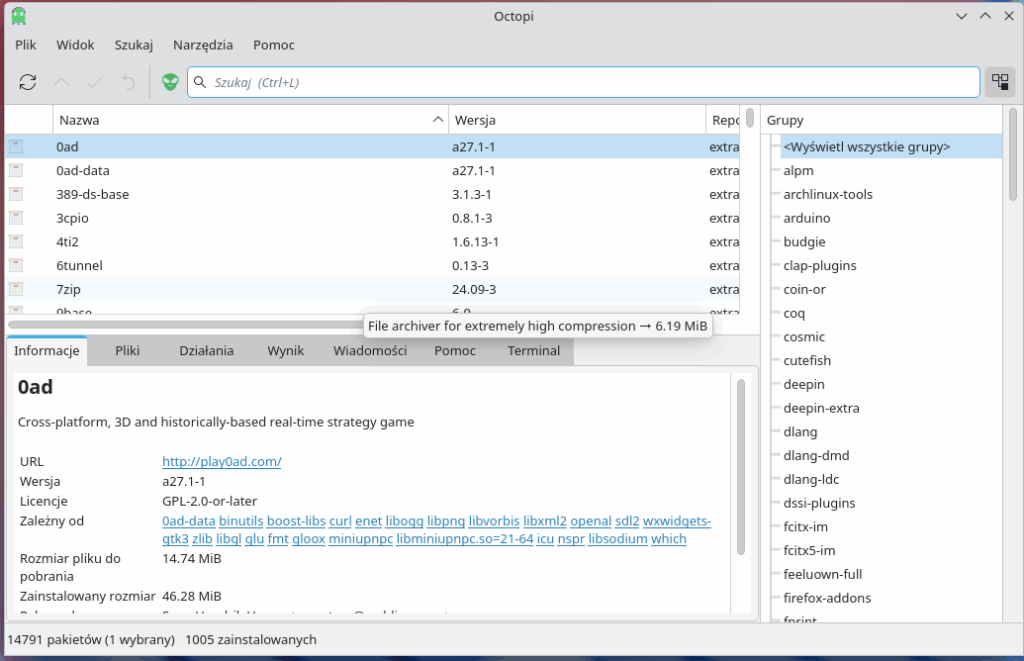Open the 0ad-data dependency link
The width and height of the screenshot is (1024, 661).
click(189, 521)
